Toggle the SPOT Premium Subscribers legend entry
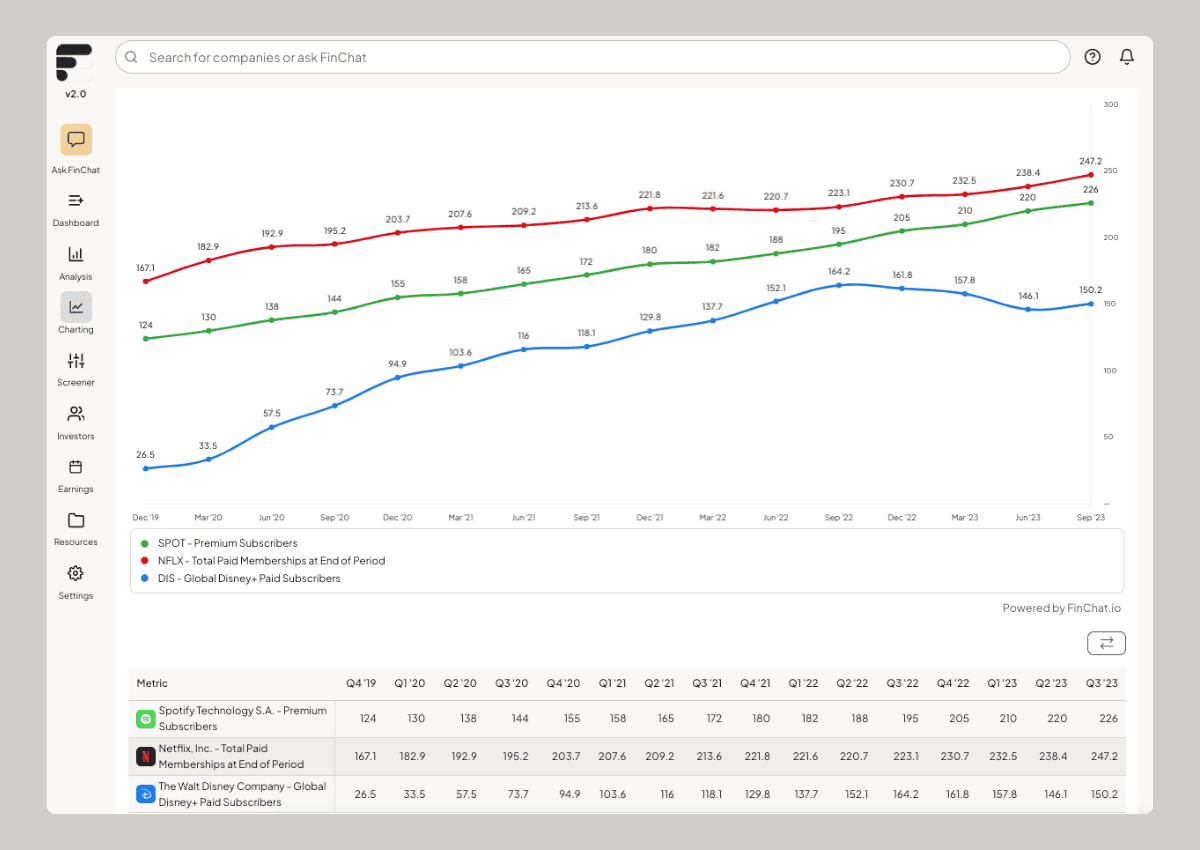The height and width of the screenshot is (850, 1200). (x=219, y=543)
